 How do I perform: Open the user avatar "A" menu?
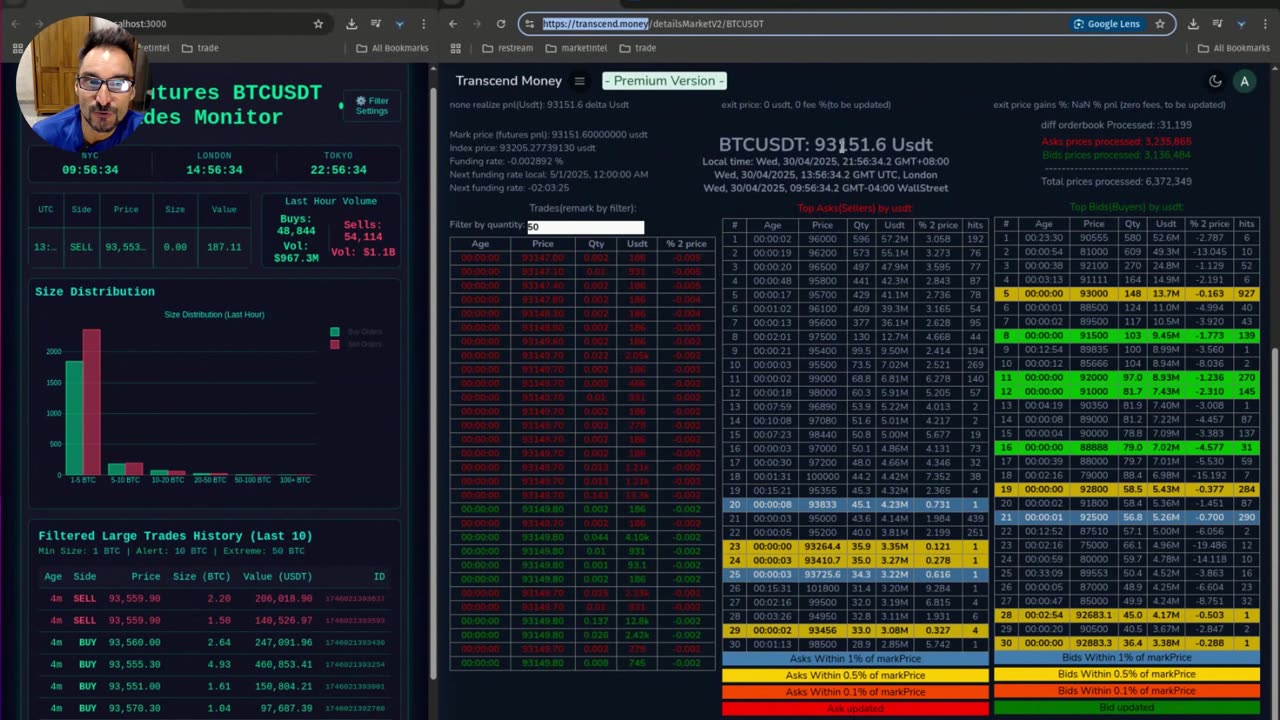click(x=1244, y=82)
